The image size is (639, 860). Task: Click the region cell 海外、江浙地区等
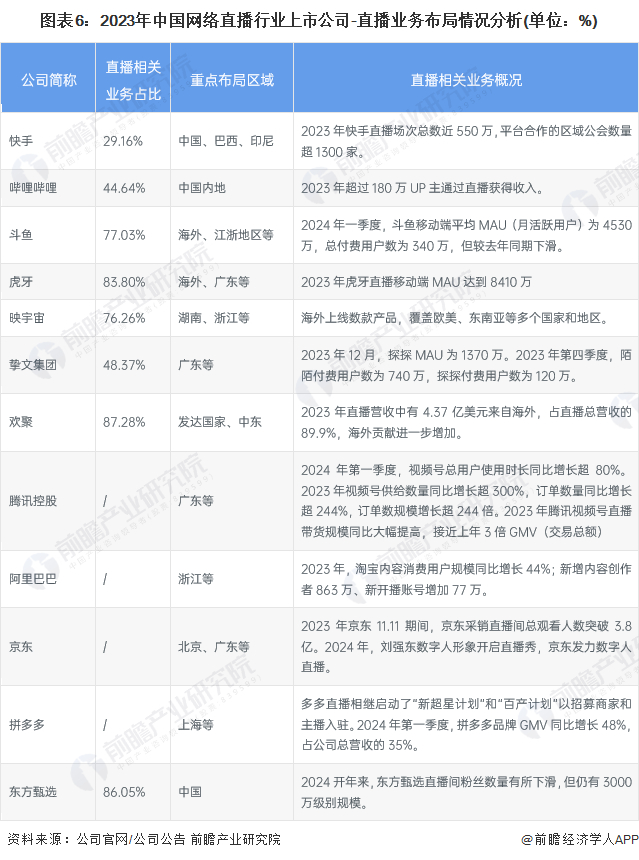(225, 235)
